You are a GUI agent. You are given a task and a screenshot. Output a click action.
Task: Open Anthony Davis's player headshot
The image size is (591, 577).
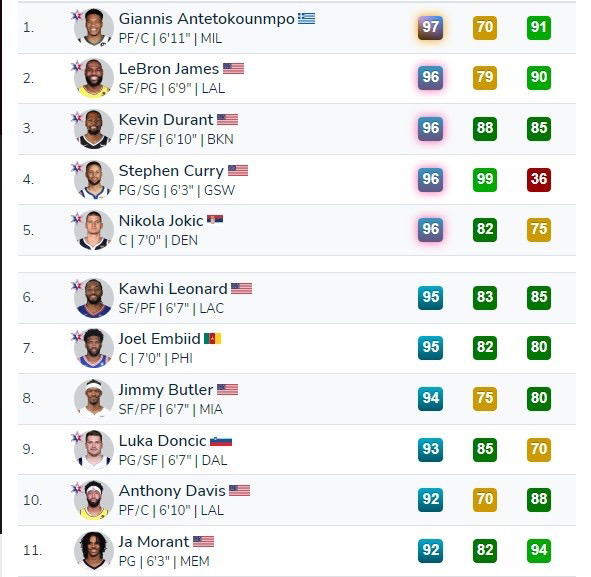click(x=94, y=500)
